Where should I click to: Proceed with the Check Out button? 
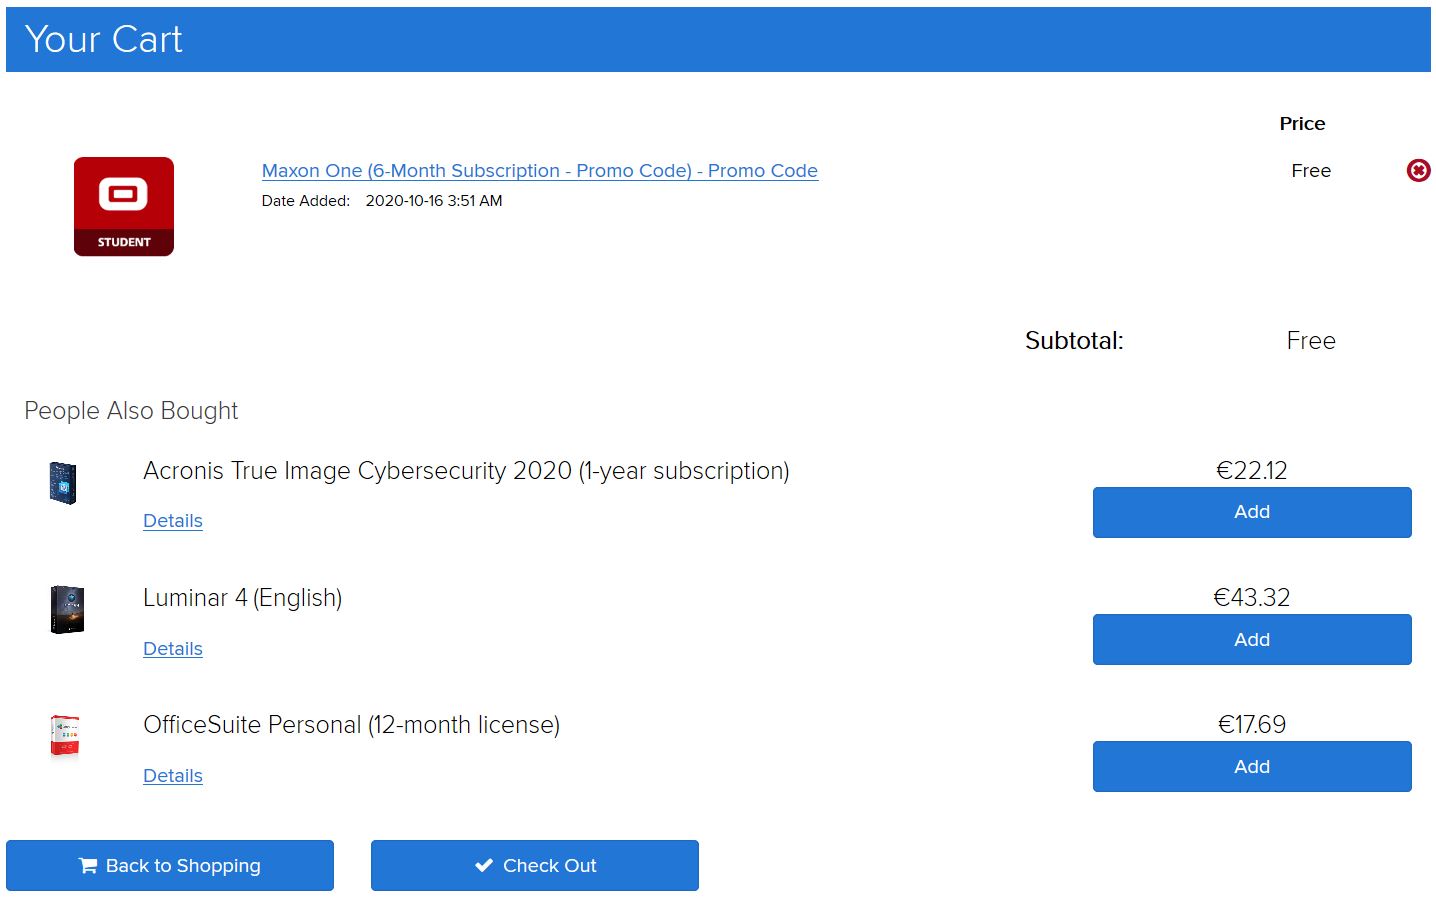click(535, 866)
